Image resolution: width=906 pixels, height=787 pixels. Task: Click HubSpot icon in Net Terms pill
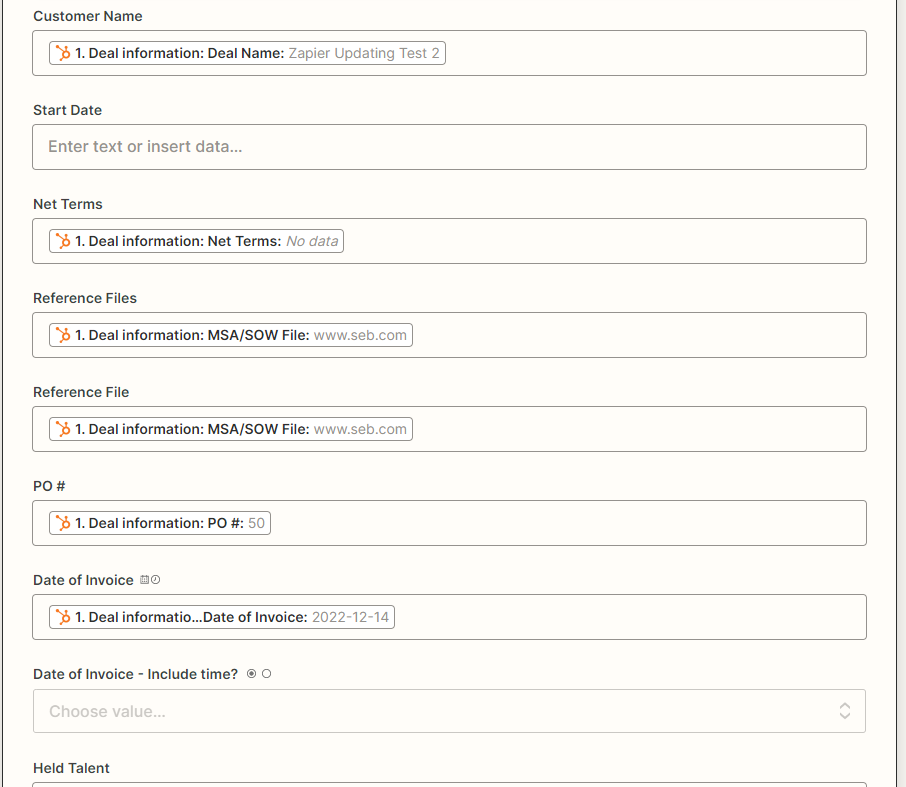[x=63, y=241]
